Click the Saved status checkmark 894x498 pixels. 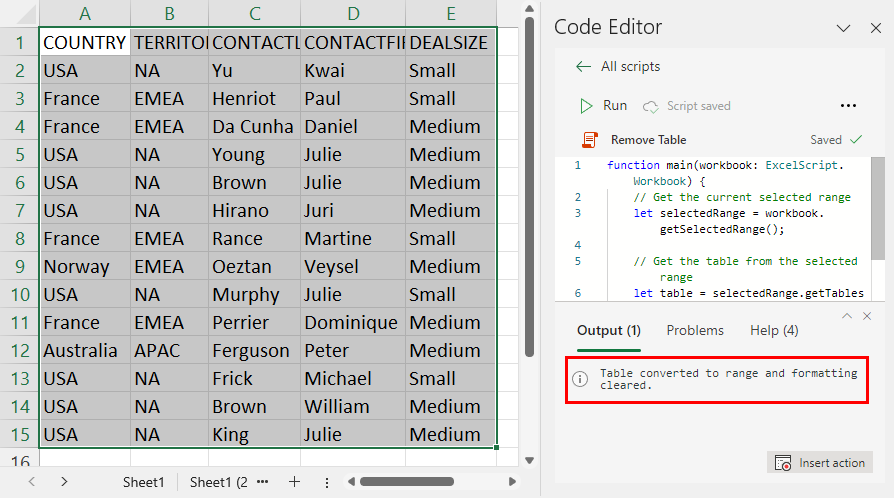click(x=856, y=140)
